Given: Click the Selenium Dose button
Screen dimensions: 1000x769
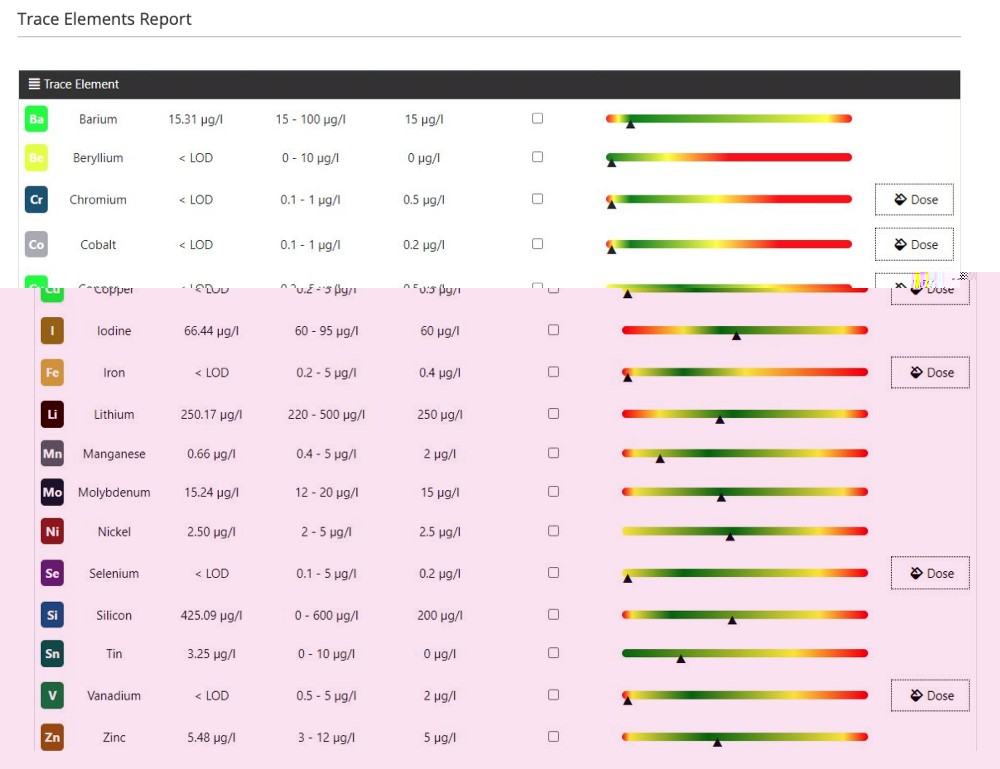Looking at the screenshot, I should [930, 574].
